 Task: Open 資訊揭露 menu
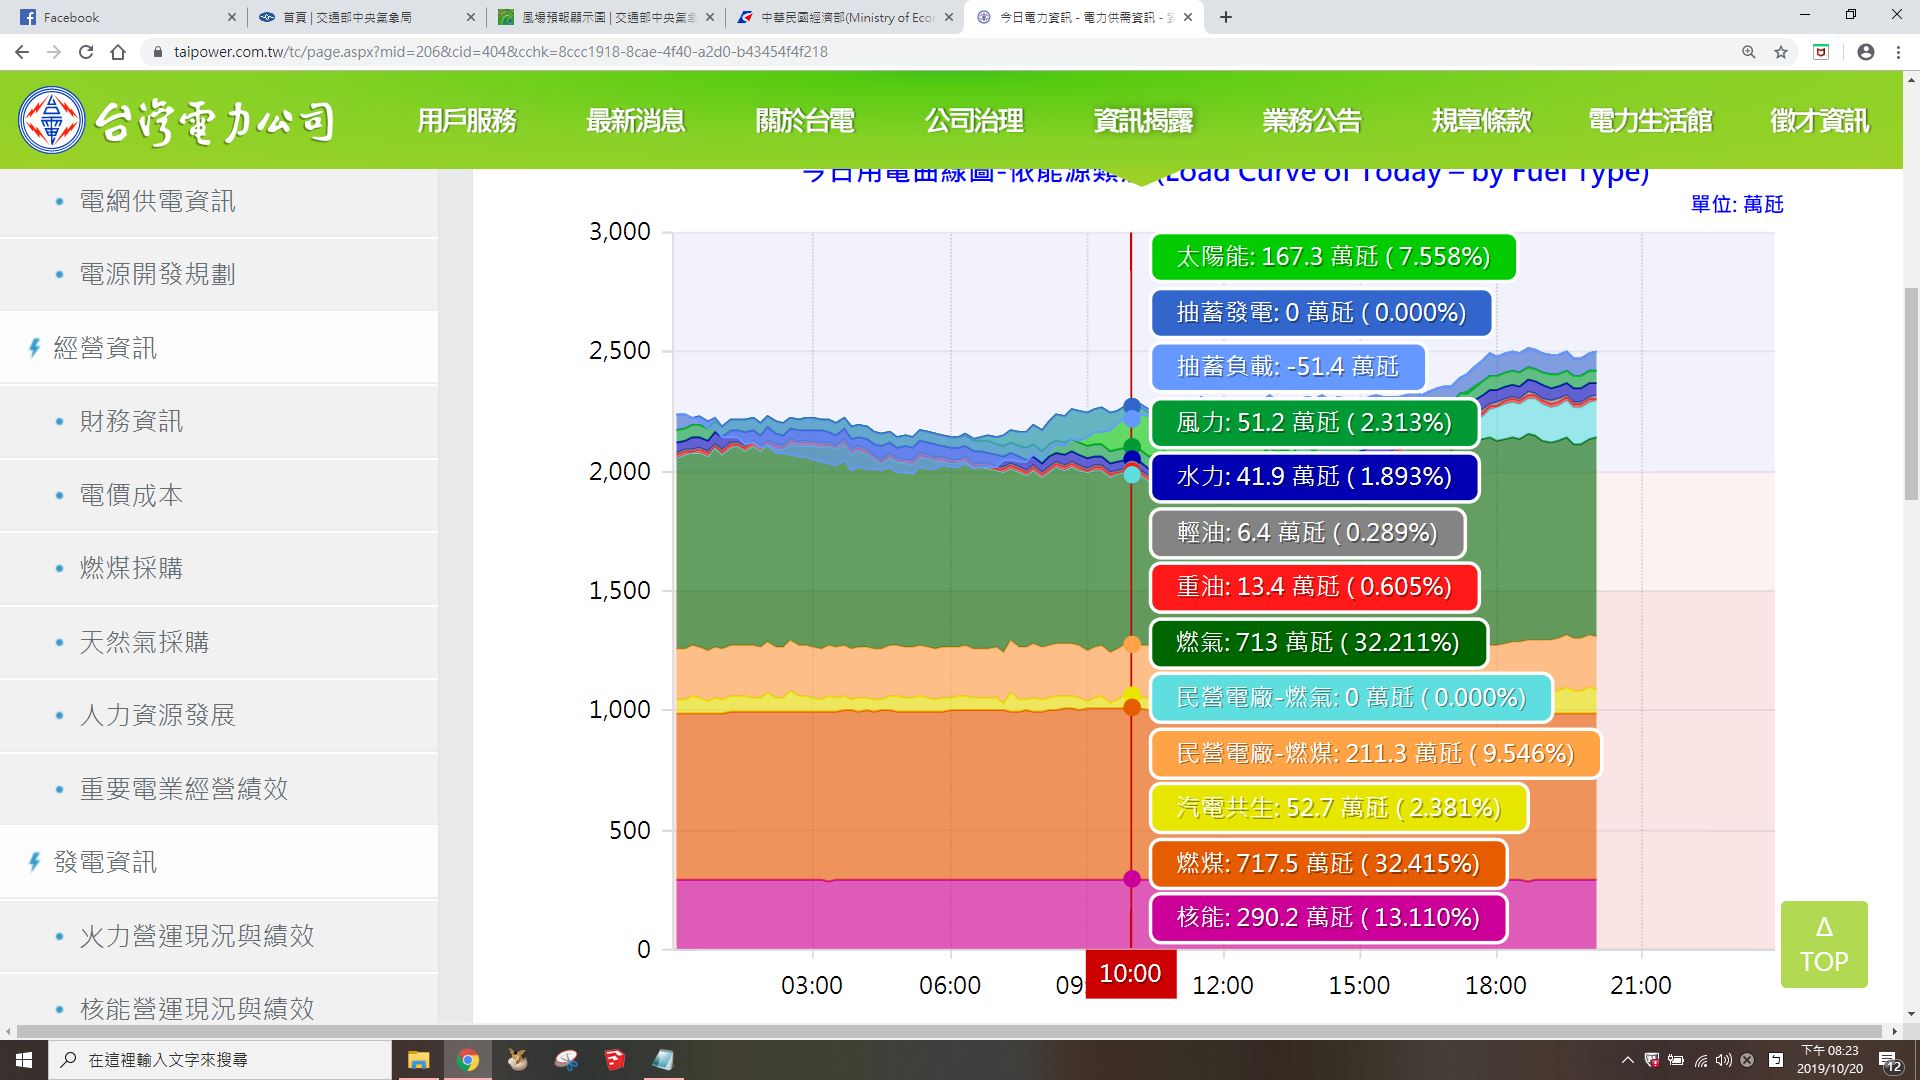coord(1143,121)
